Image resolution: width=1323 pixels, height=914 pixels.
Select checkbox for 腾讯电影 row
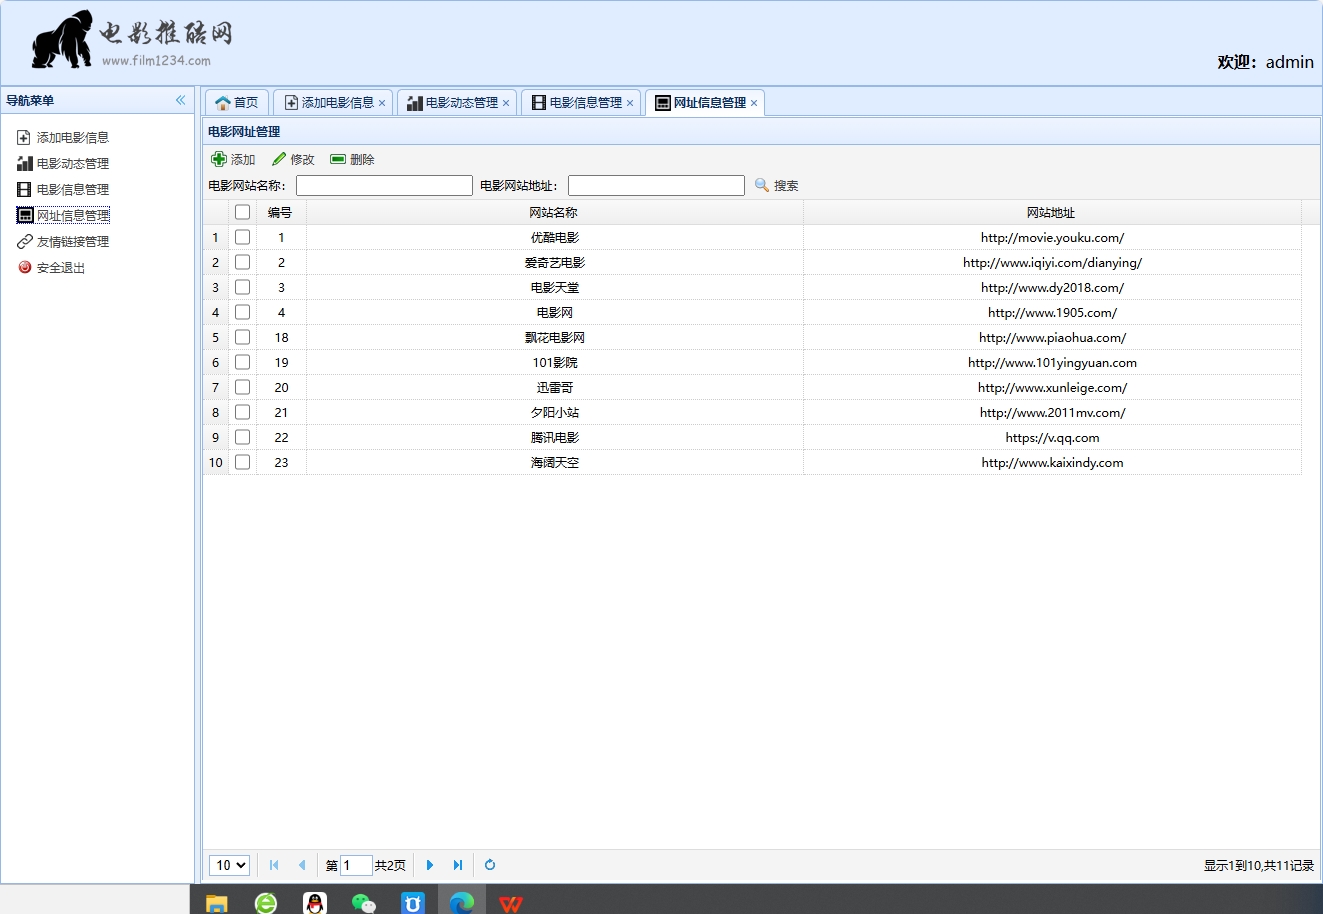pyautogui.click(x=242, y=437)
